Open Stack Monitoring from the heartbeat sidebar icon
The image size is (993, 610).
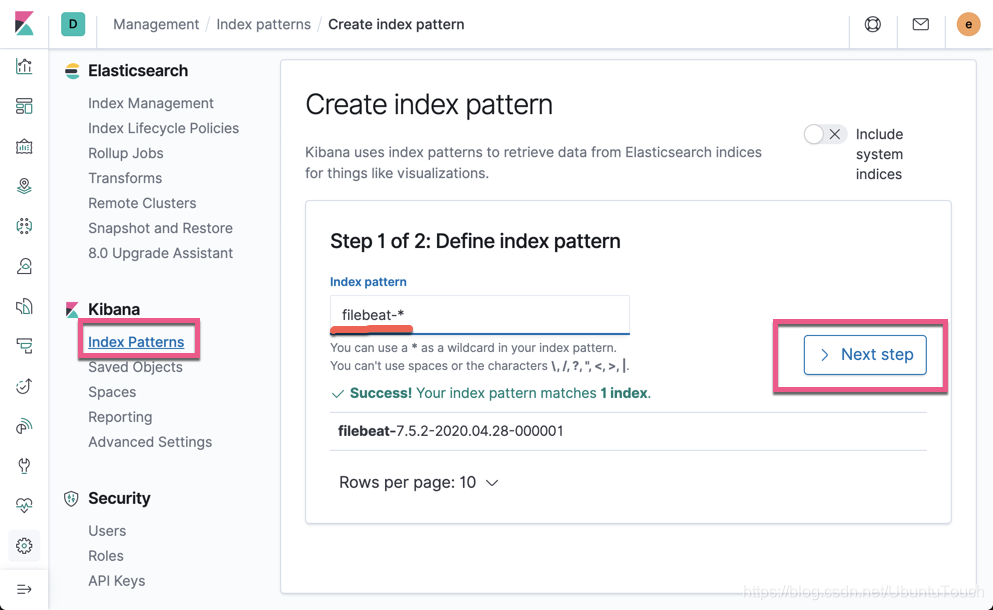coord(24,505)
